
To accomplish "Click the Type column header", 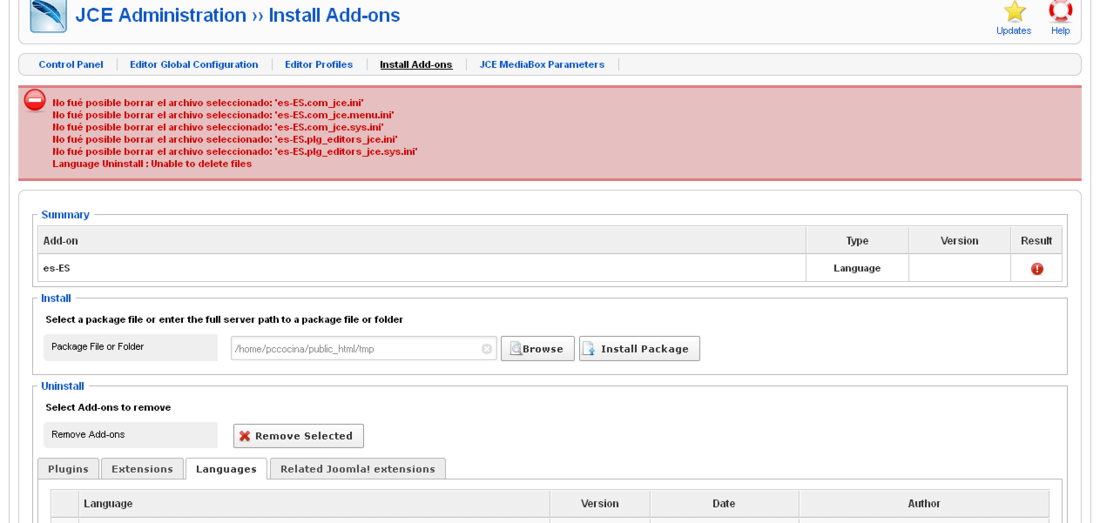I will click(857, 240).
